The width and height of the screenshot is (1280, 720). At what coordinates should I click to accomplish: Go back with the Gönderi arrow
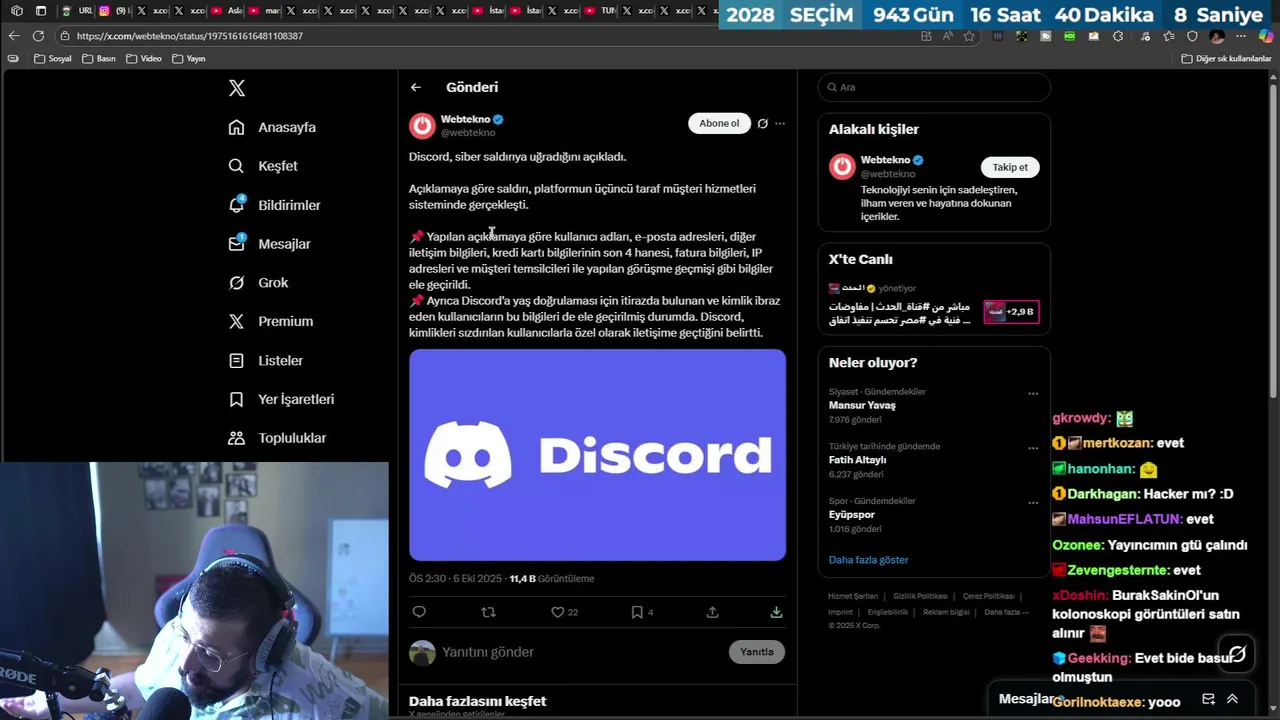point(416,87)
